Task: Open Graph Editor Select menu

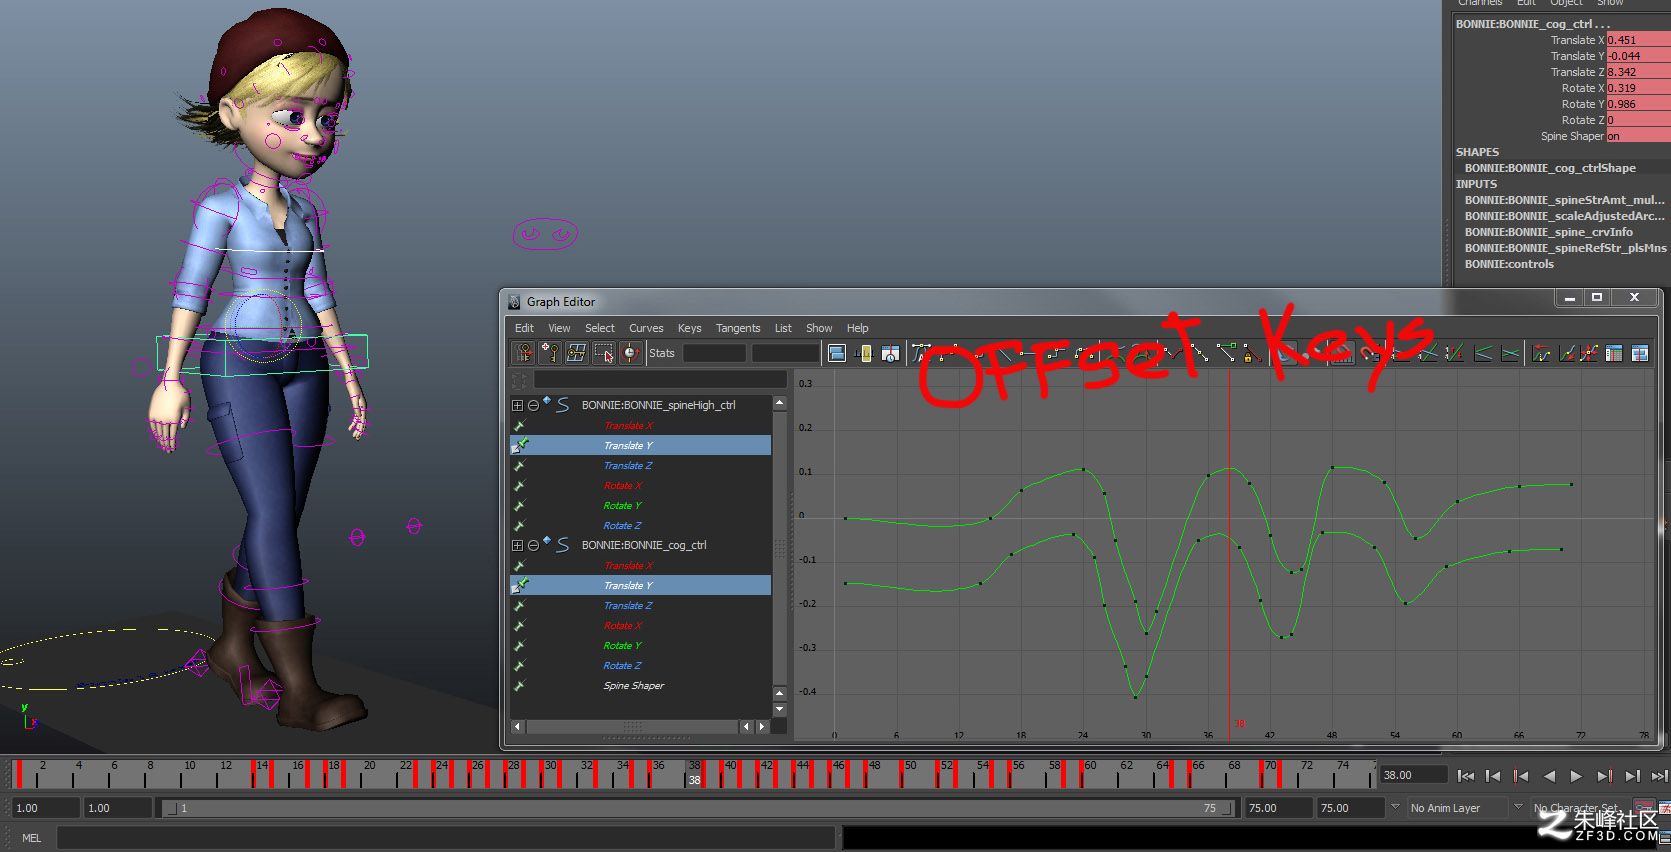Action: point(600,328)
